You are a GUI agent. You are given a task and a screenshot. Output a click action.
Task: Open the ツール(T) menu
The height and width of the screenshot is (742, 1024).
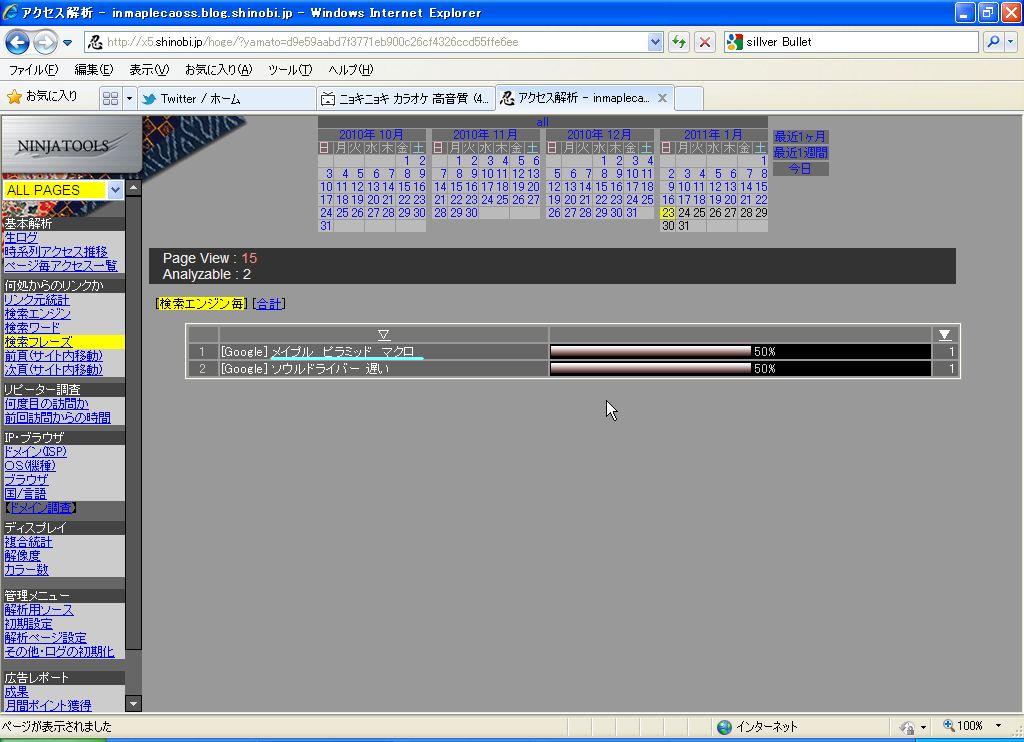tap(290, 70)
